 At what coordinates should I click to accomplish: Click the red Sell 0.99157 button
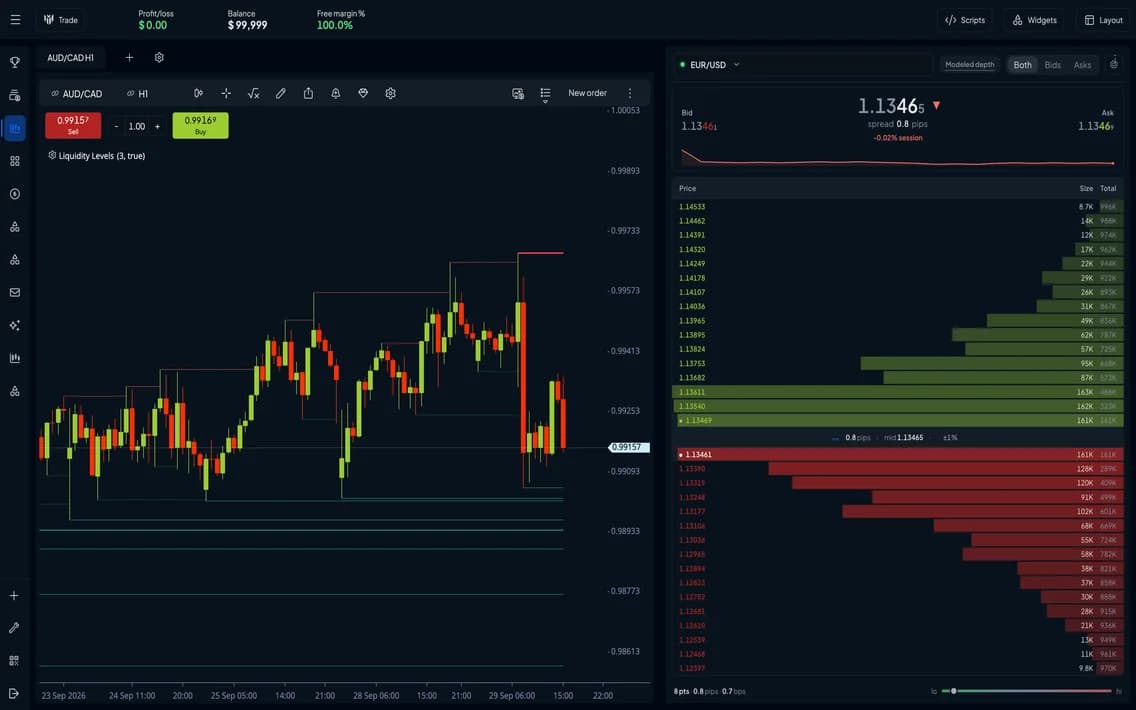coord(73,125)
